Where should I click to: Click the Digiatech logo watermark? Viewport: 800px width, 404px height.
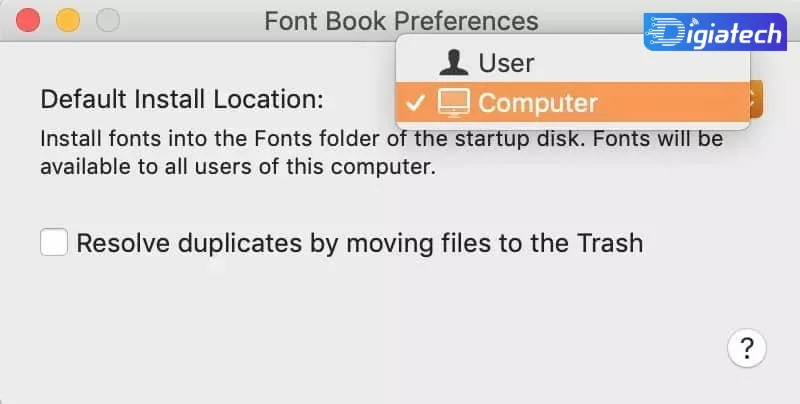click(x=715, y=32)
